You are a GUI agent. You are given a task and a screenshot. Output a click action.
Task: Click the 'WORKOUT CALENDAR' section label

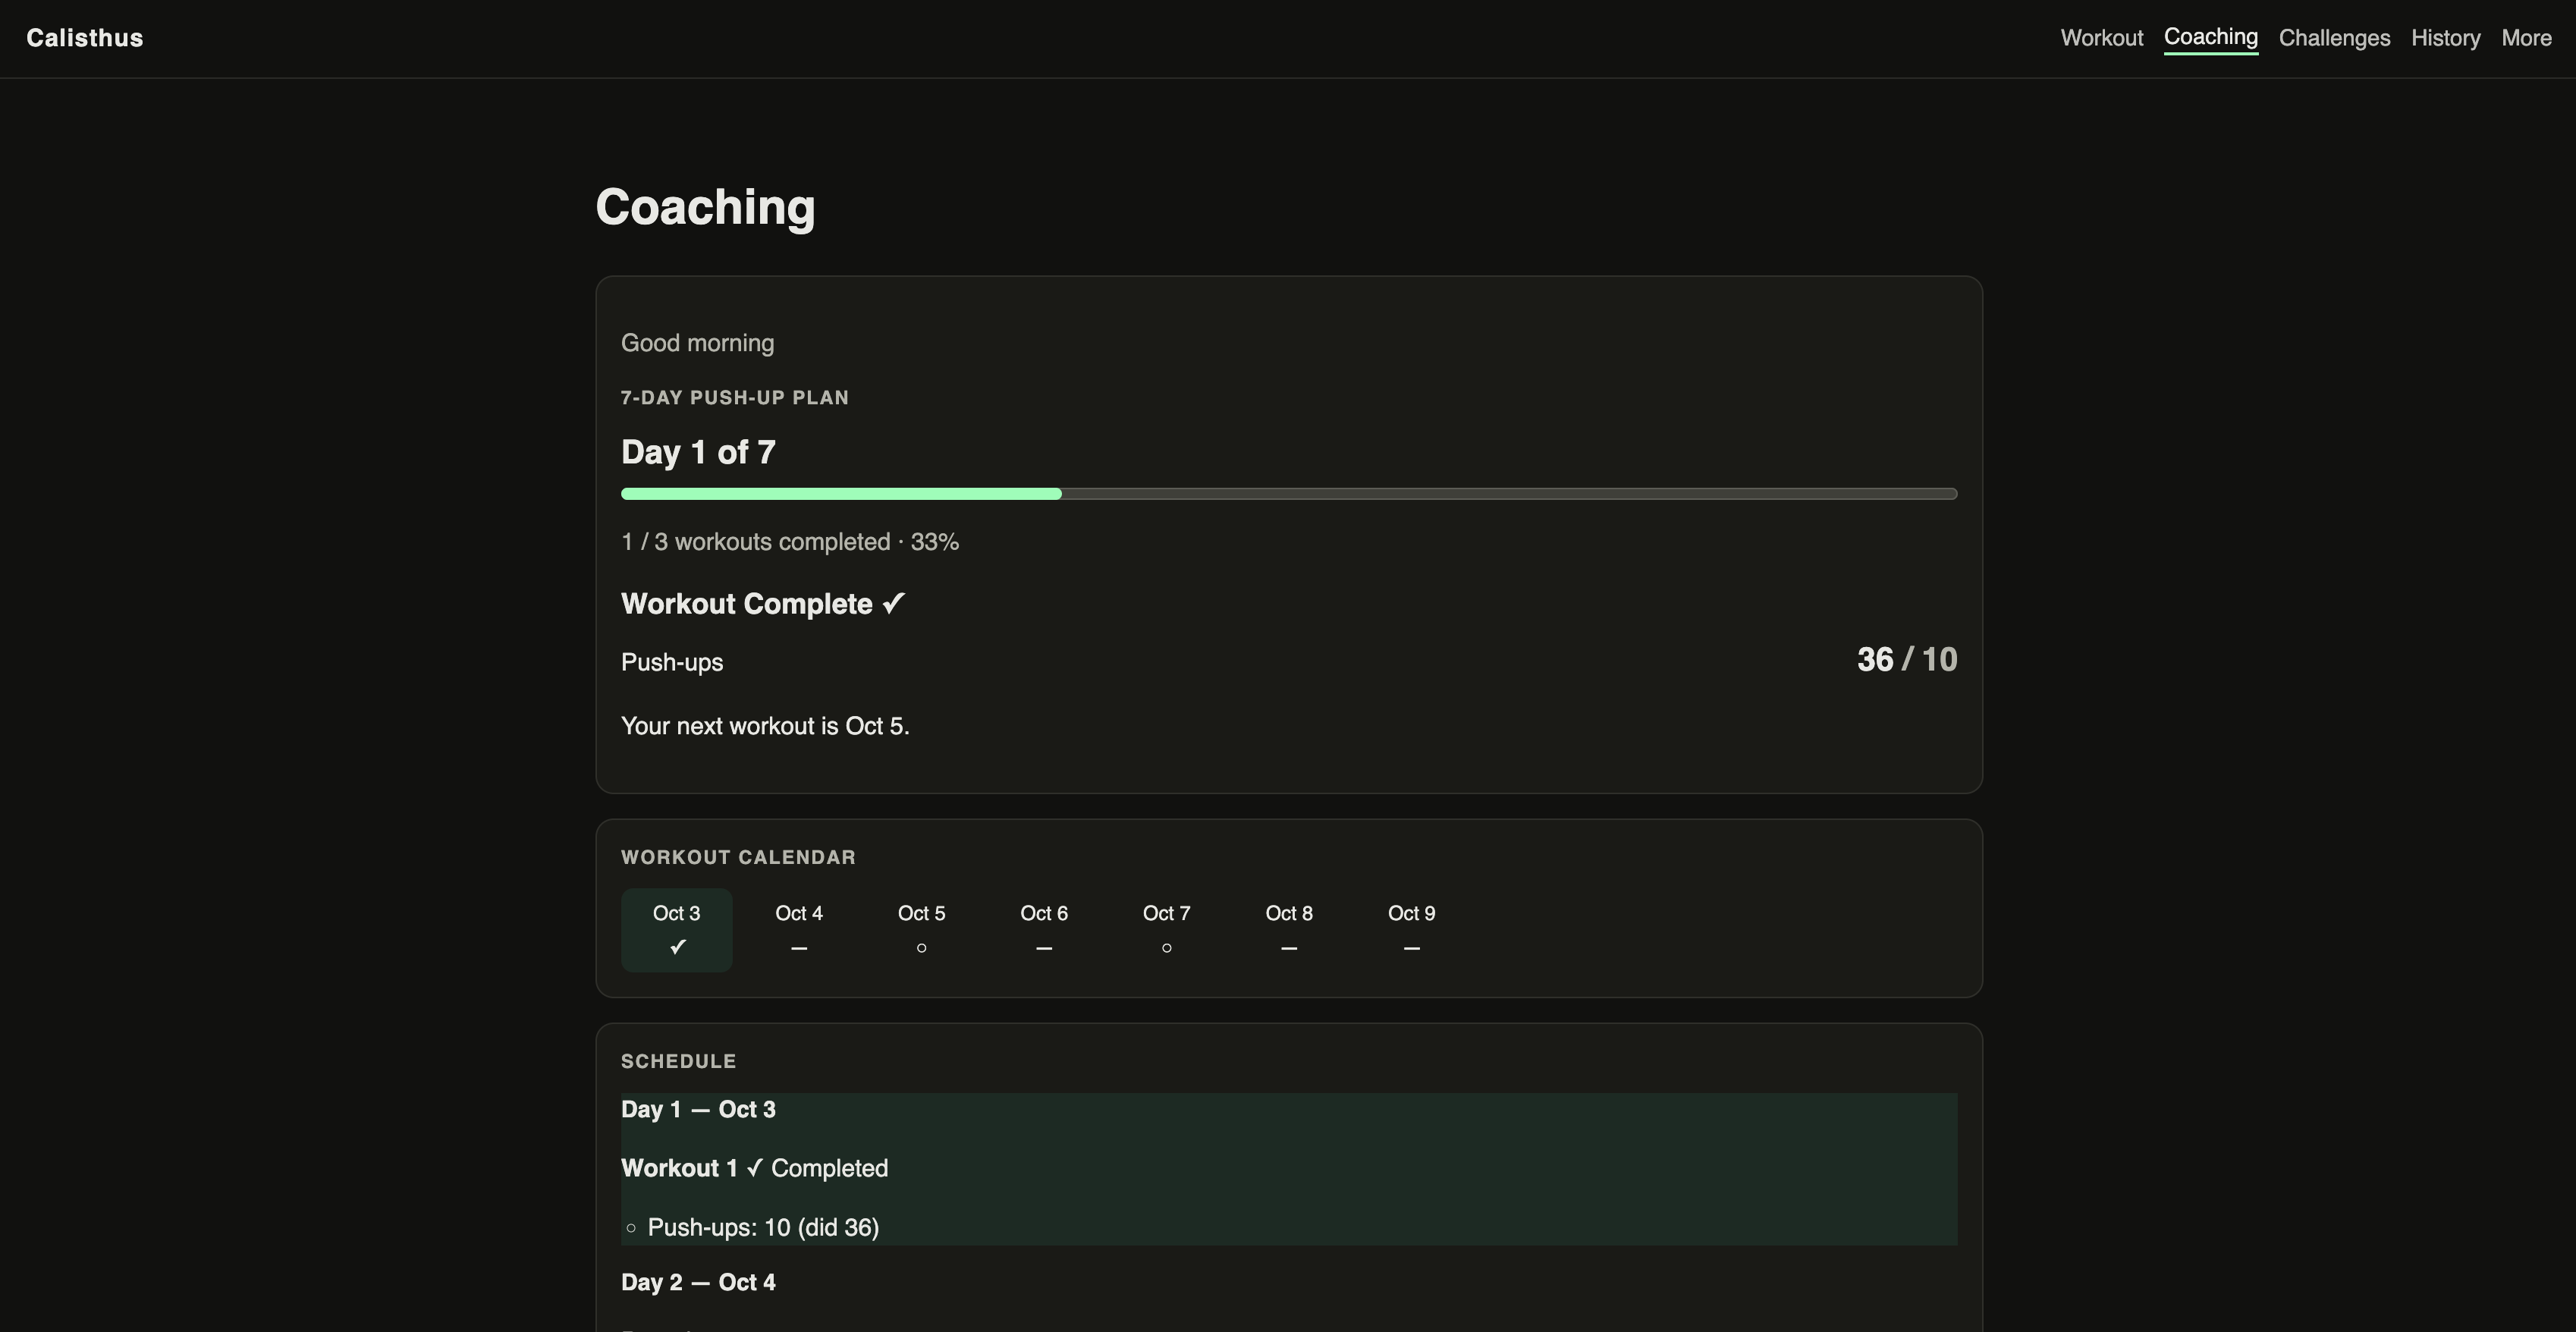pos(738,857)
